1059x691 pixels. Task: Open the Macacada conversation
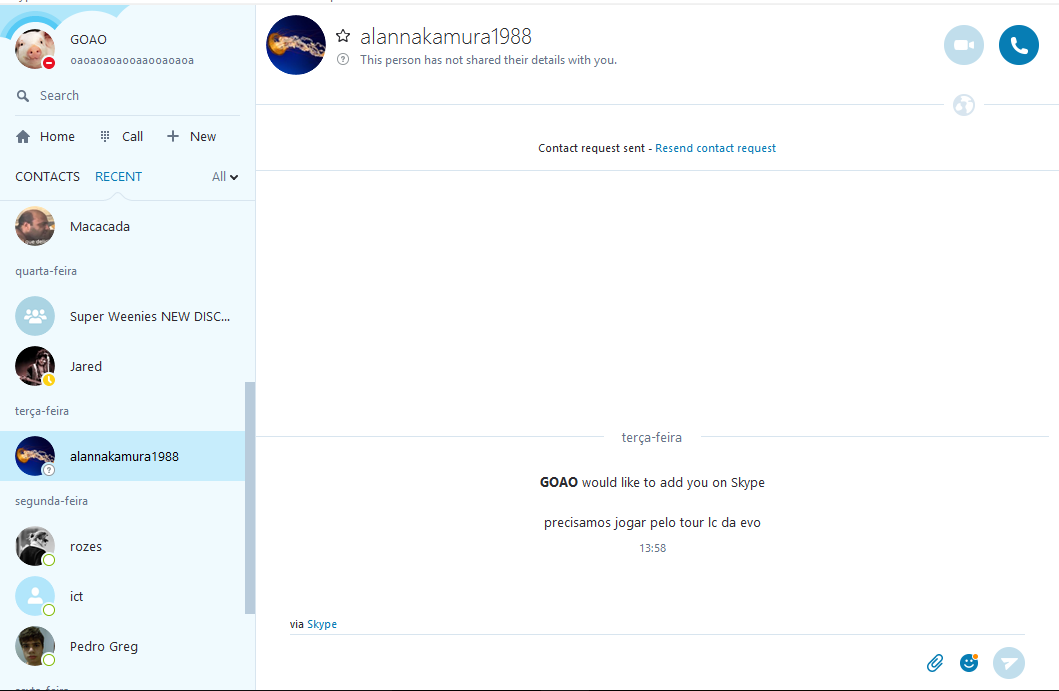122,226
